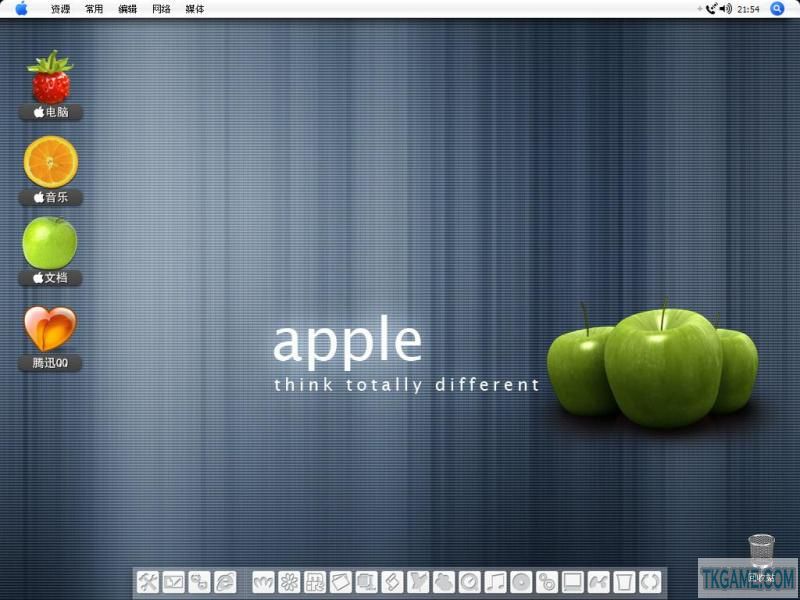This screenshot has width=800, height=600.
Task: Open the 常用 menu
Action: (x=94, y=9)
